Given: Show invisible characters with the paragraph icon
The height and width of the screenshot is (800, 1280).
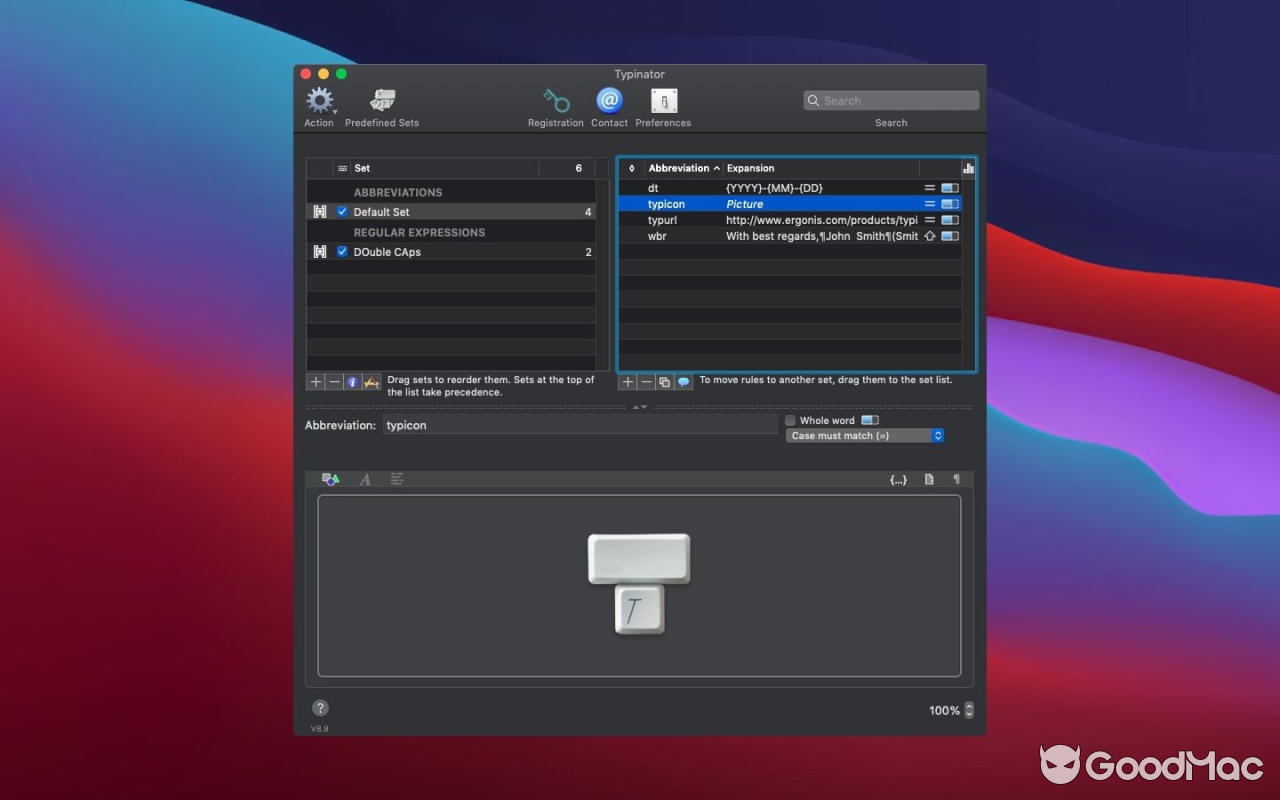Looking at the screenshot, I should click(x=957, y=479).
